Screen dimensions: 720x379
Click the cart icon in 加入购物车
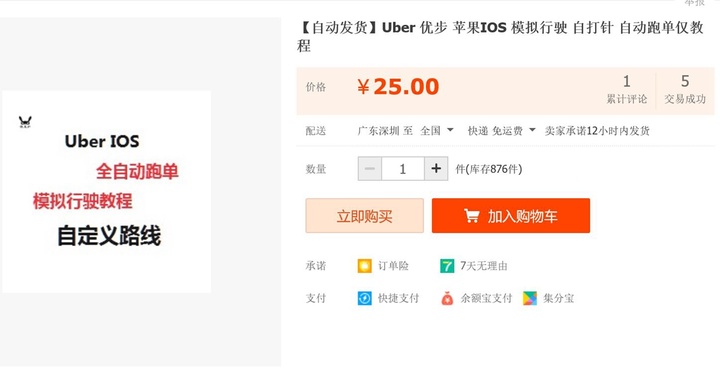472,215
